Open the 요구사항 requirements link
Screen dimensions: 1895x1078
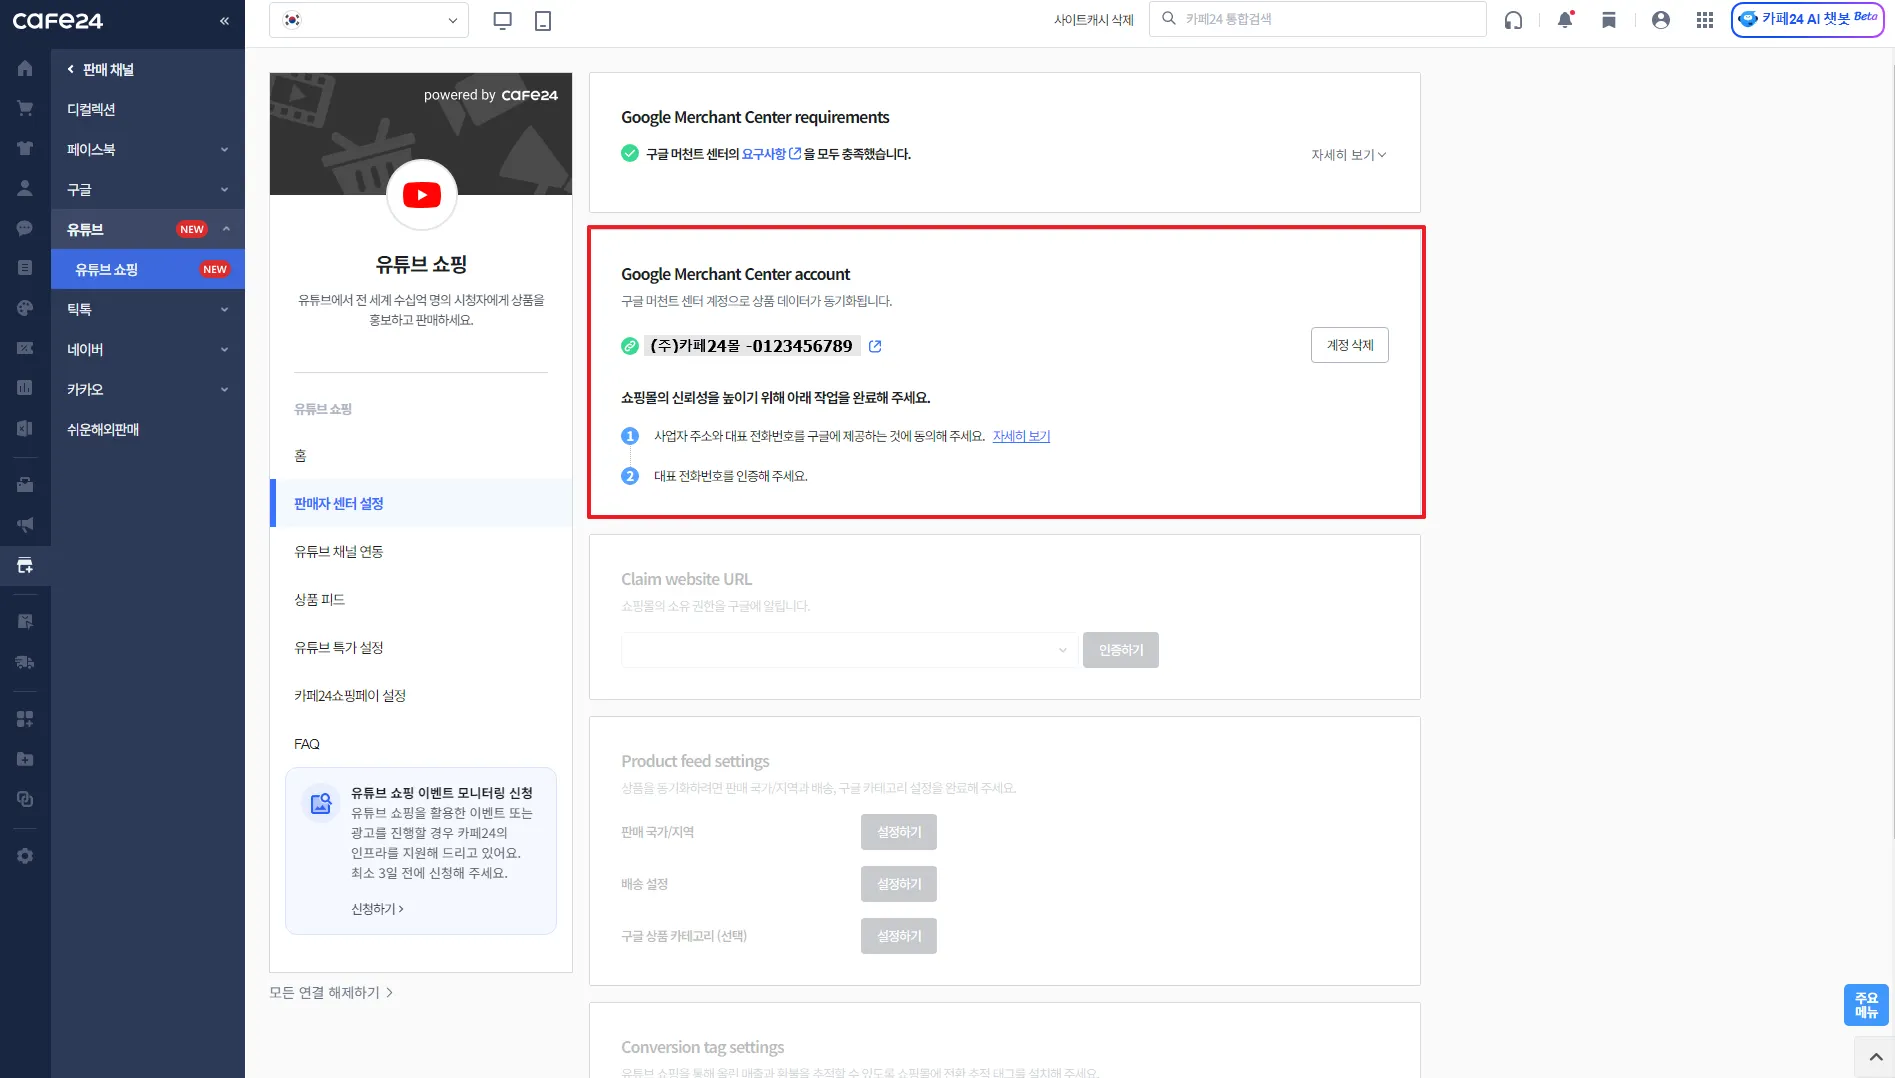[x=771, y=154]
